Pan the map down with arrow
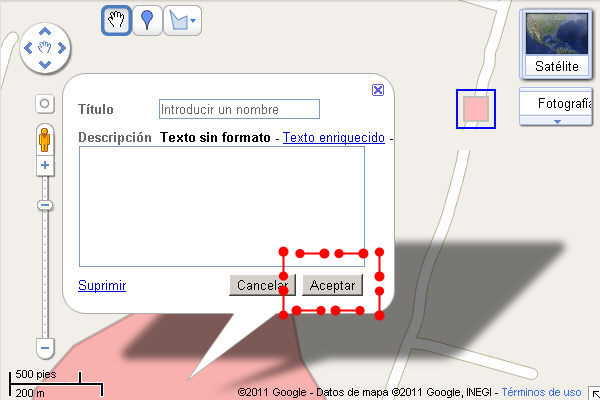The height and width of the screenshot is (400, 600). coord(45,65)
